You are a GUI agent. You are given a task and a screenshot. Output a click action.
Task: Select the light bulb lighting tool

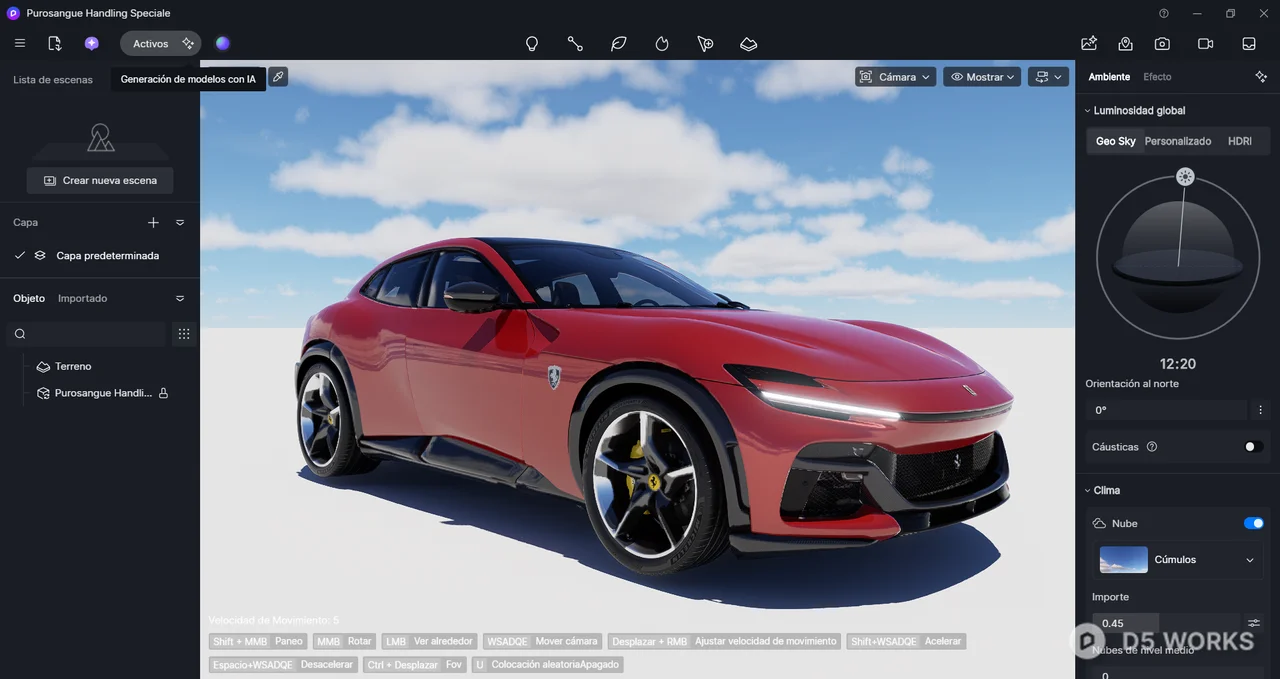click(532, 44)
